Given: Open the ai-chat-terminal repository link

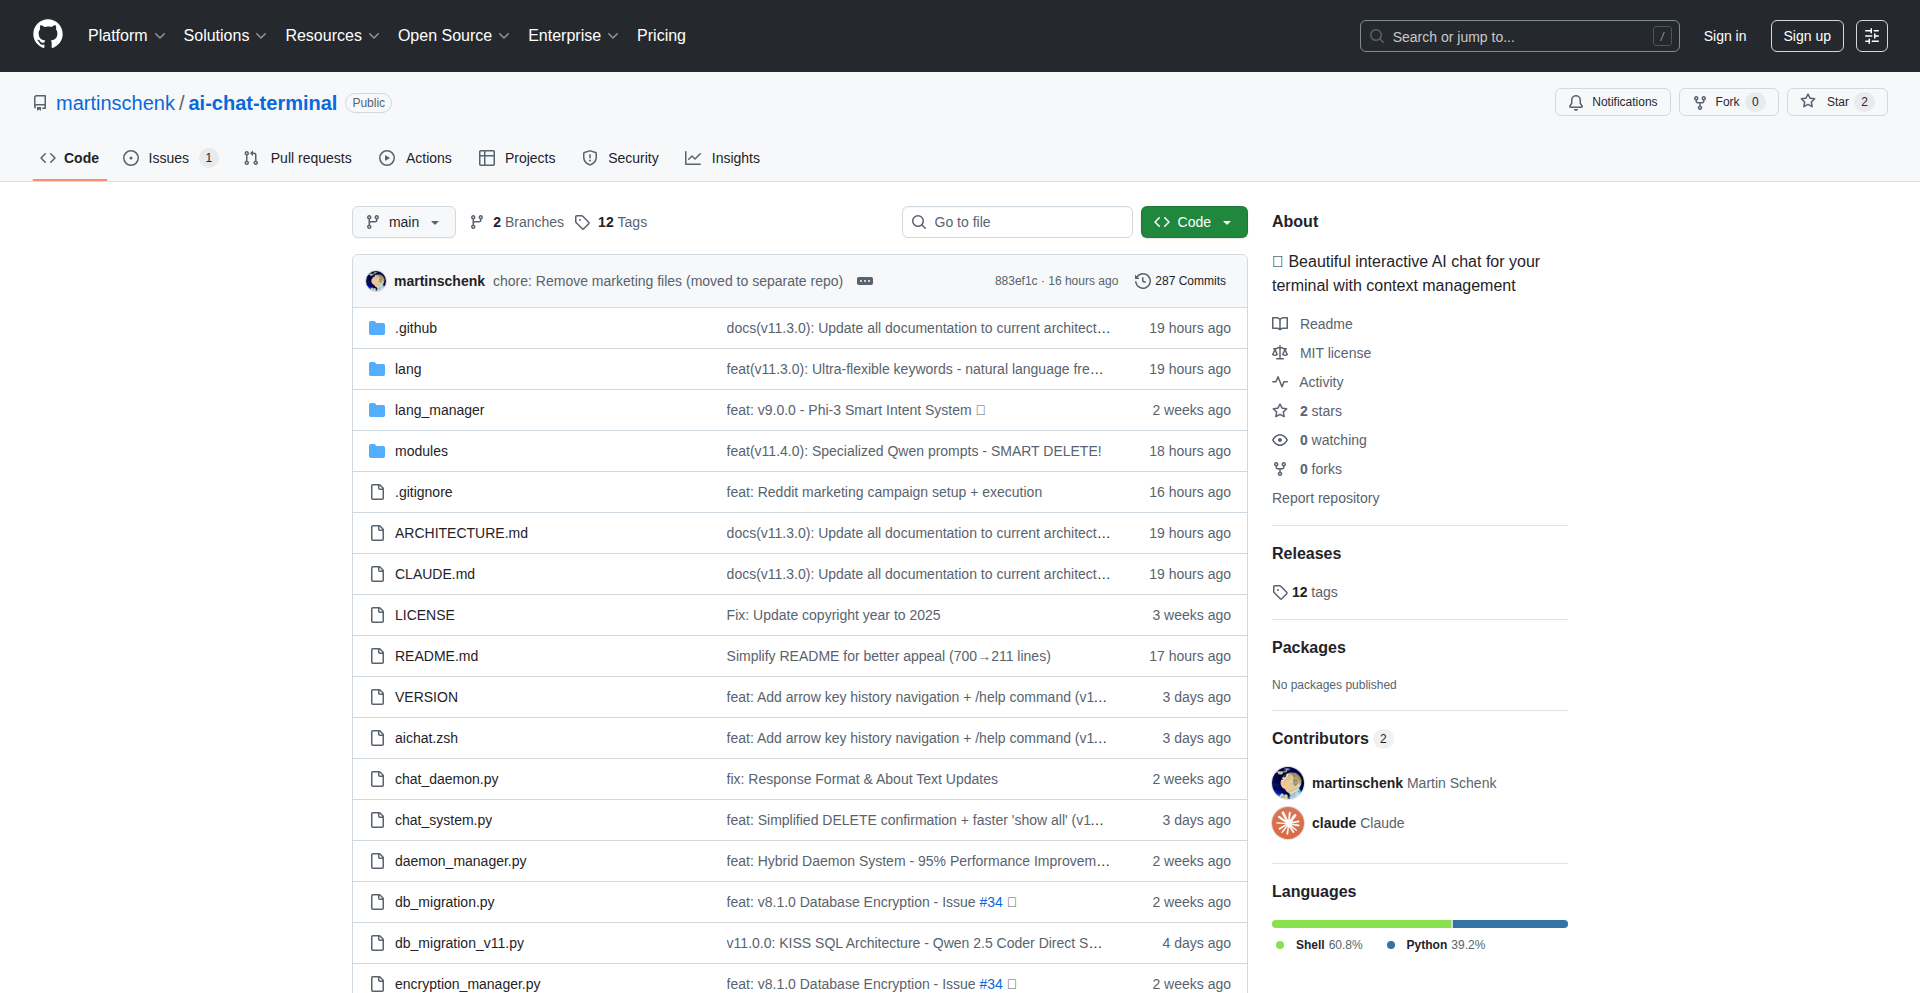Looking at the screenshot, I should [263, 103].
